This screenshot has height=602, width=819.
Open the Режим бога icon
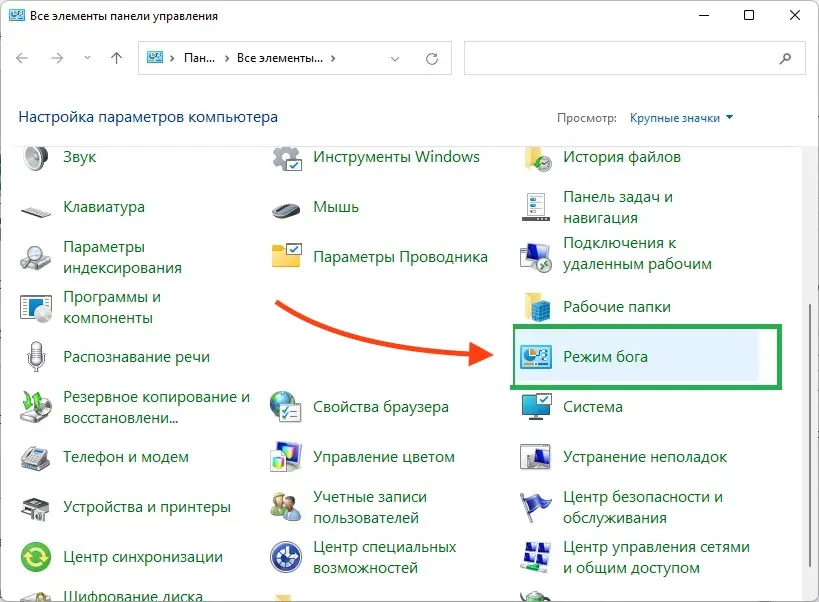[x=537, y=358]
